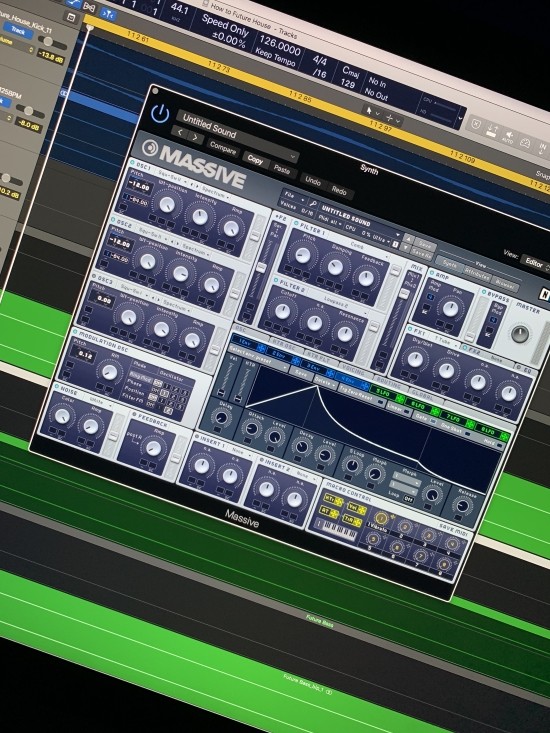550x733 pixels.
Task: Switch to the VOICING tab
Action: pos(354,371)
